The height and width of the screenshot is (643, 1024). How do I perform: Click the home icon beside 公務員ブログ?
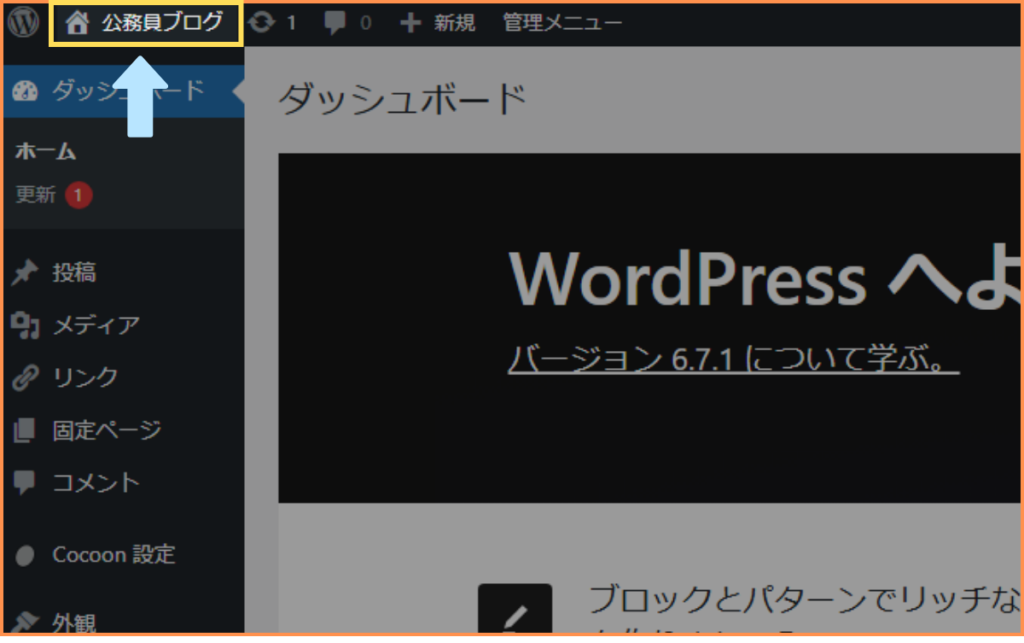click(x=77, y=23)
